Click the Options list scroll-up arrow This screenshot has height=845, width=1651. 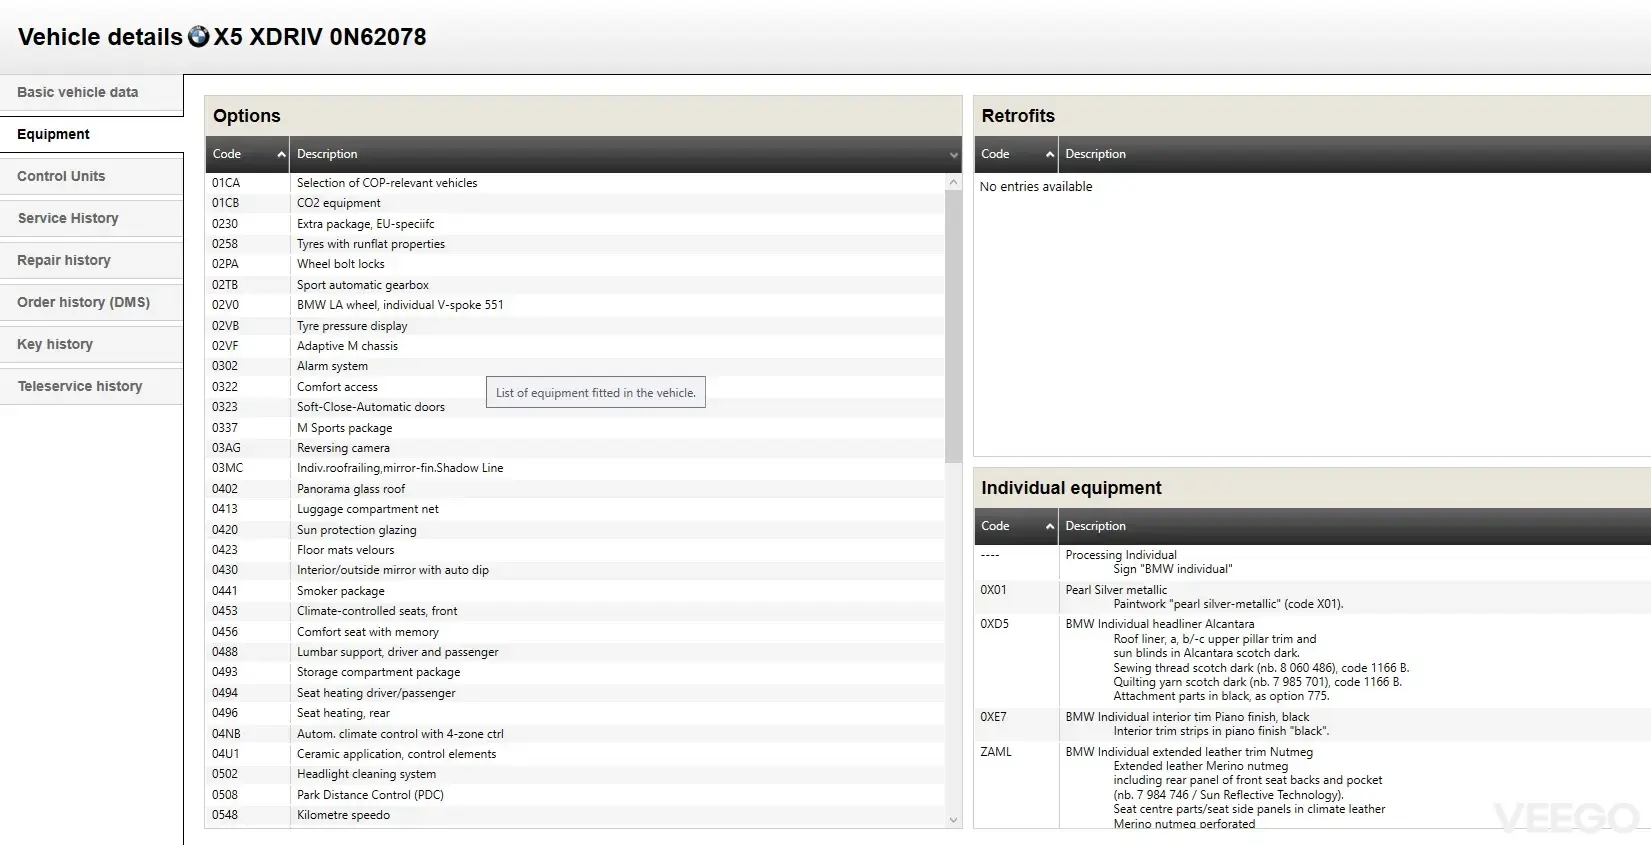coord(953,183)
